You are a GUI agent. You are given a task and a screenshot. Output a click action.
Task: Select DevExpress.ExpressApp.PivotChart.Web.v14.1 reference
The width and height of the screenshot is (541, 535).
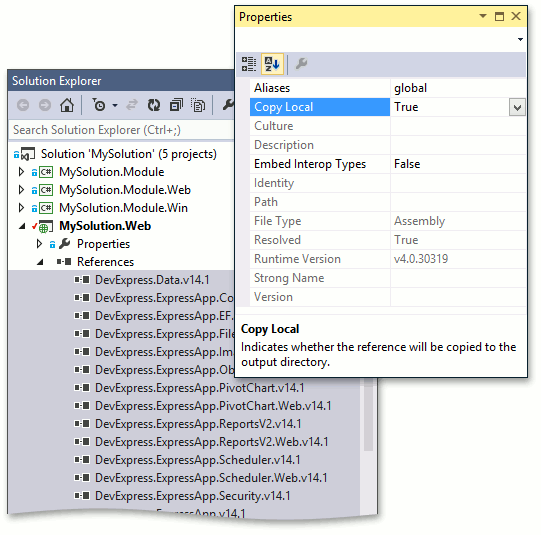213,406
